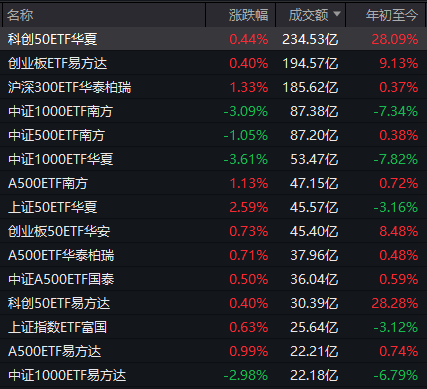Click the 2.59% change value

tap(249, 207)
